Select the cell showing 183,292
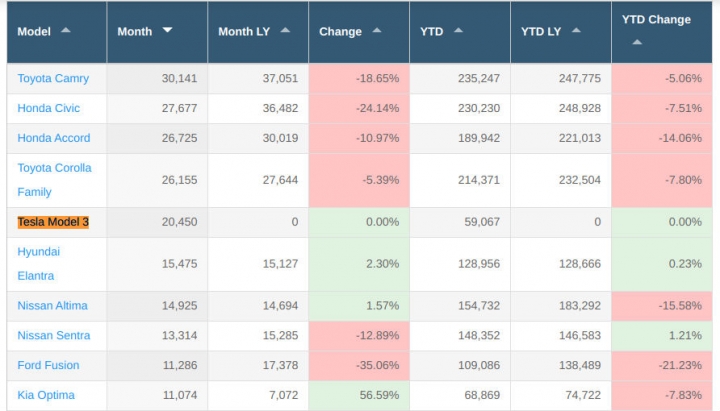This screenshot has width=720, height=411. pyautogui.click(x=561, y=306)
